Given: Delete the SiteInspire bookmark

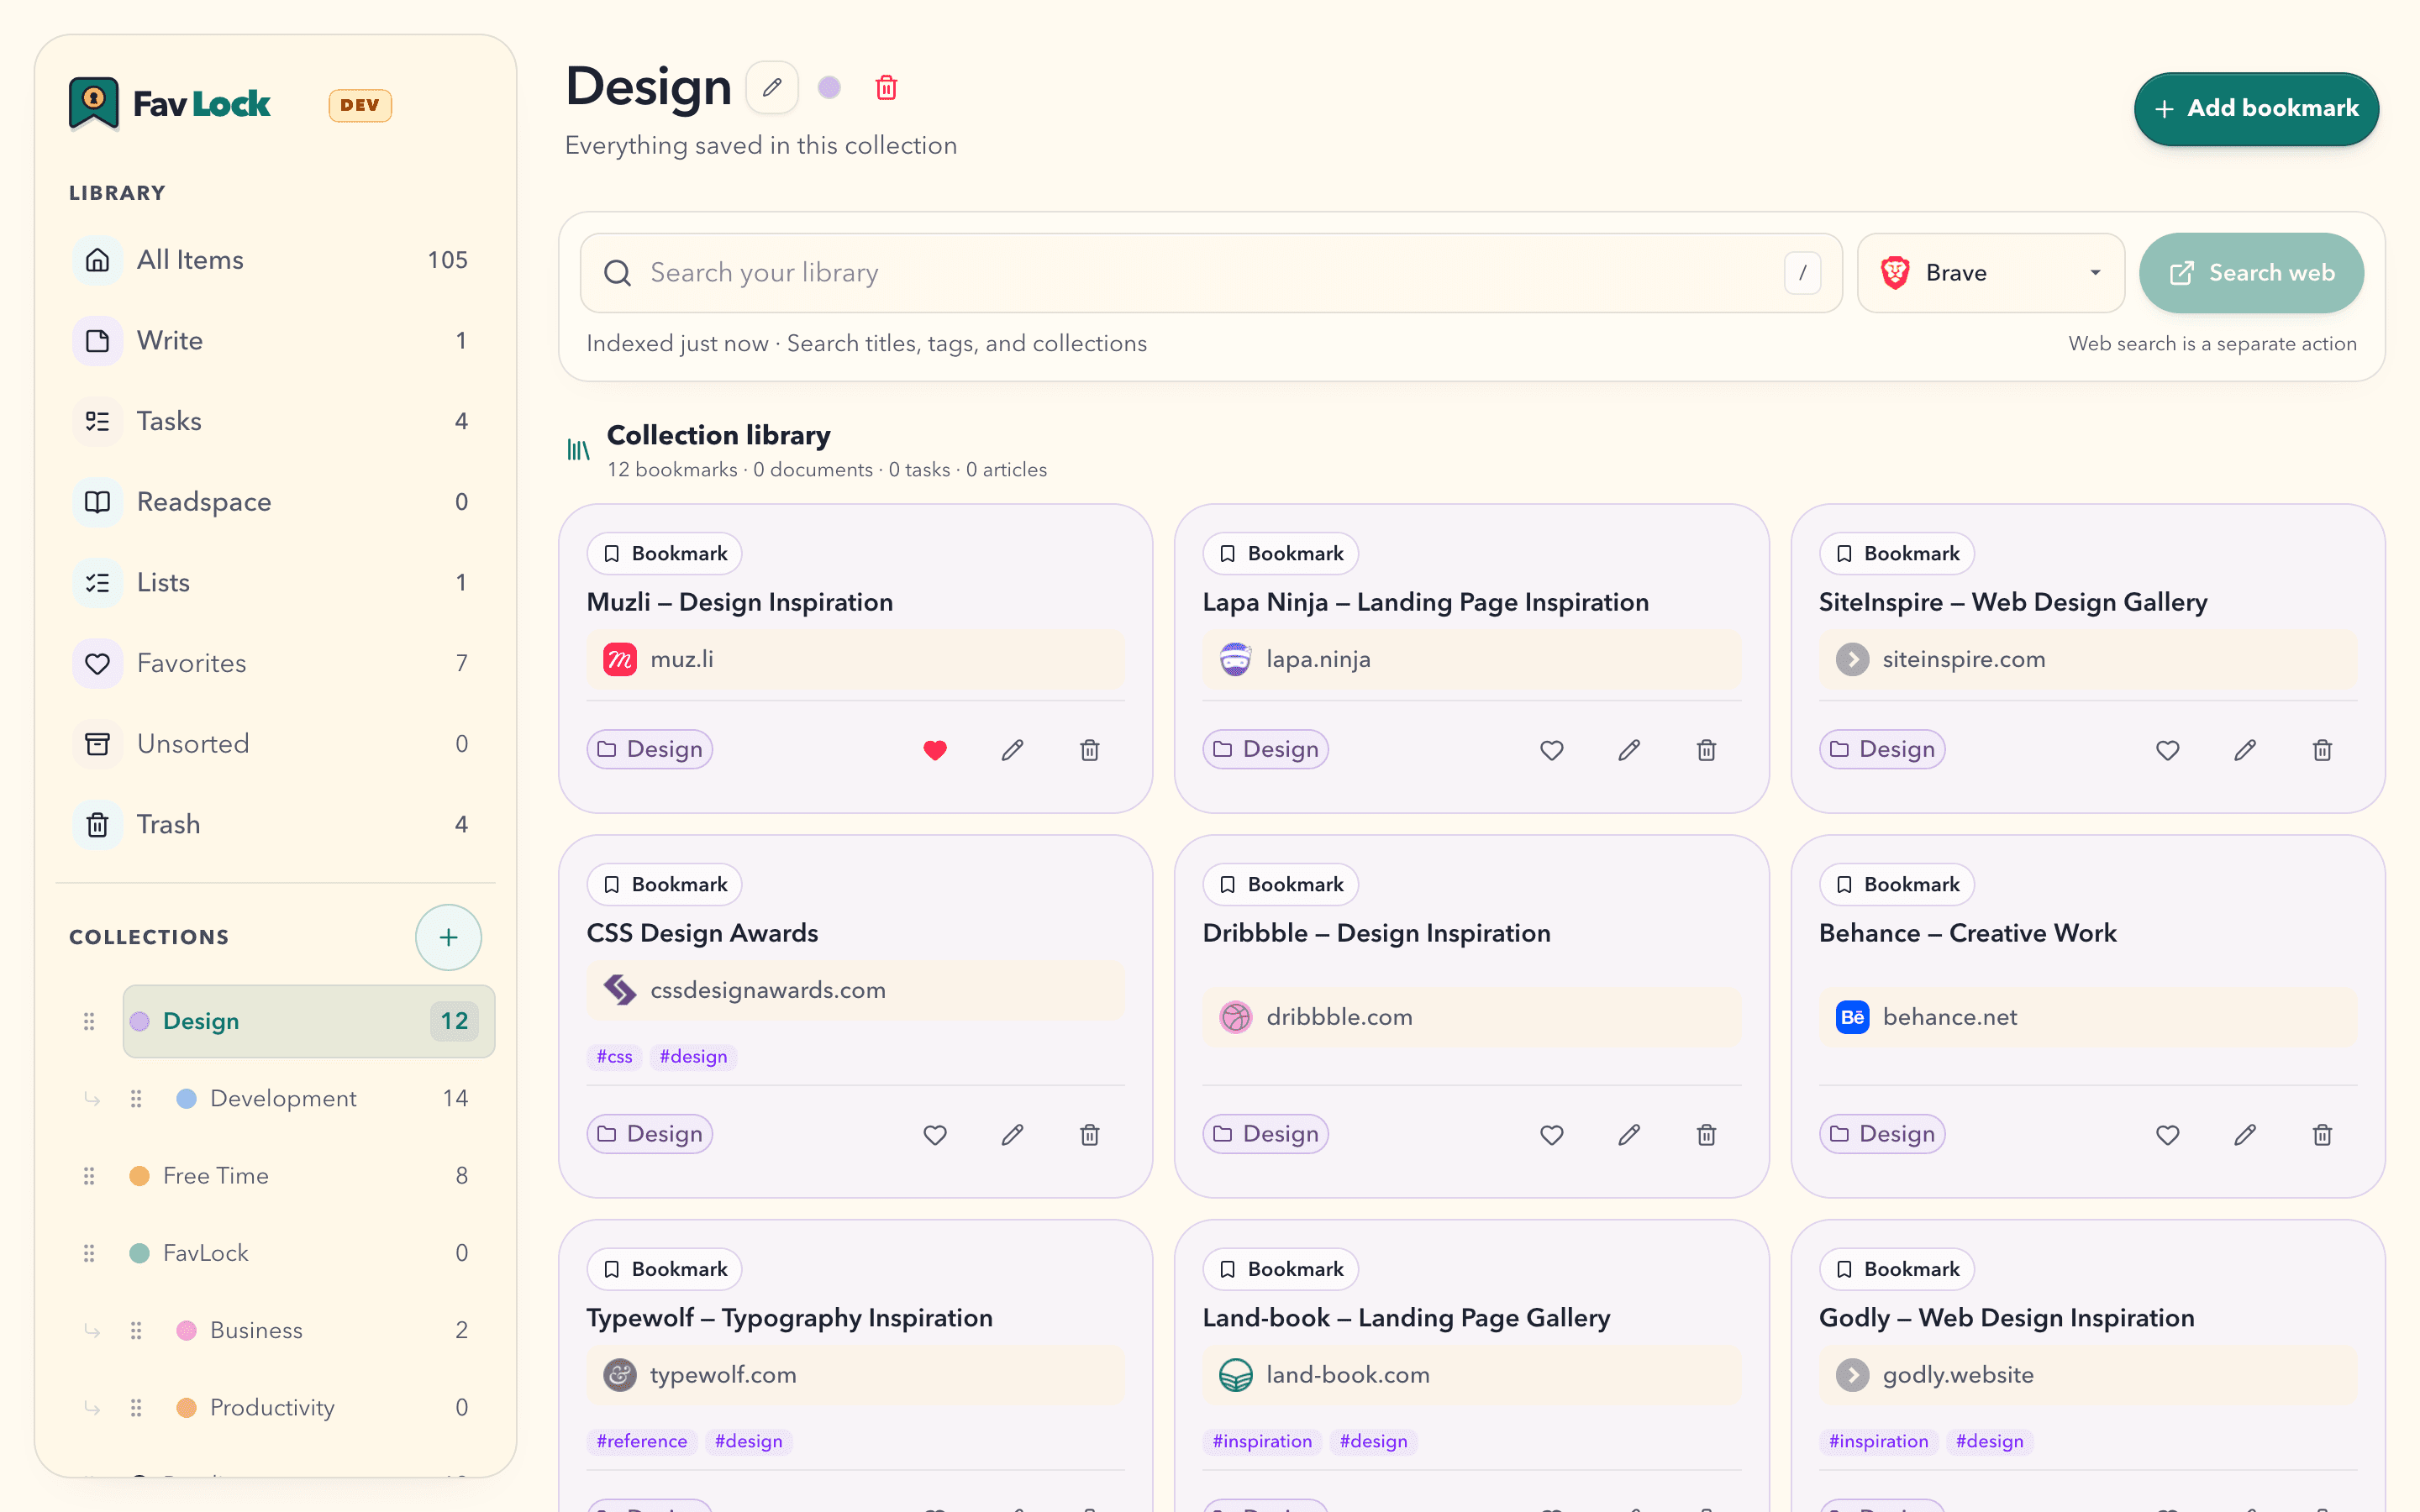Looking at the screenshot, I should coord(2322,750).
